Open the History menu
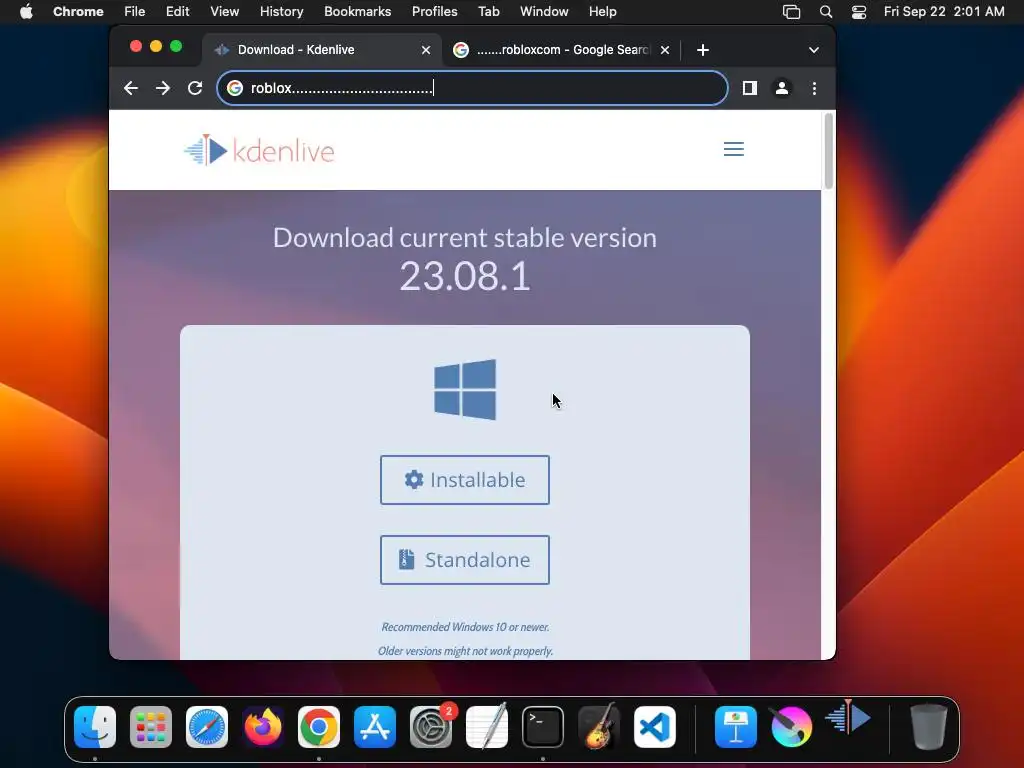 [281, 12]
